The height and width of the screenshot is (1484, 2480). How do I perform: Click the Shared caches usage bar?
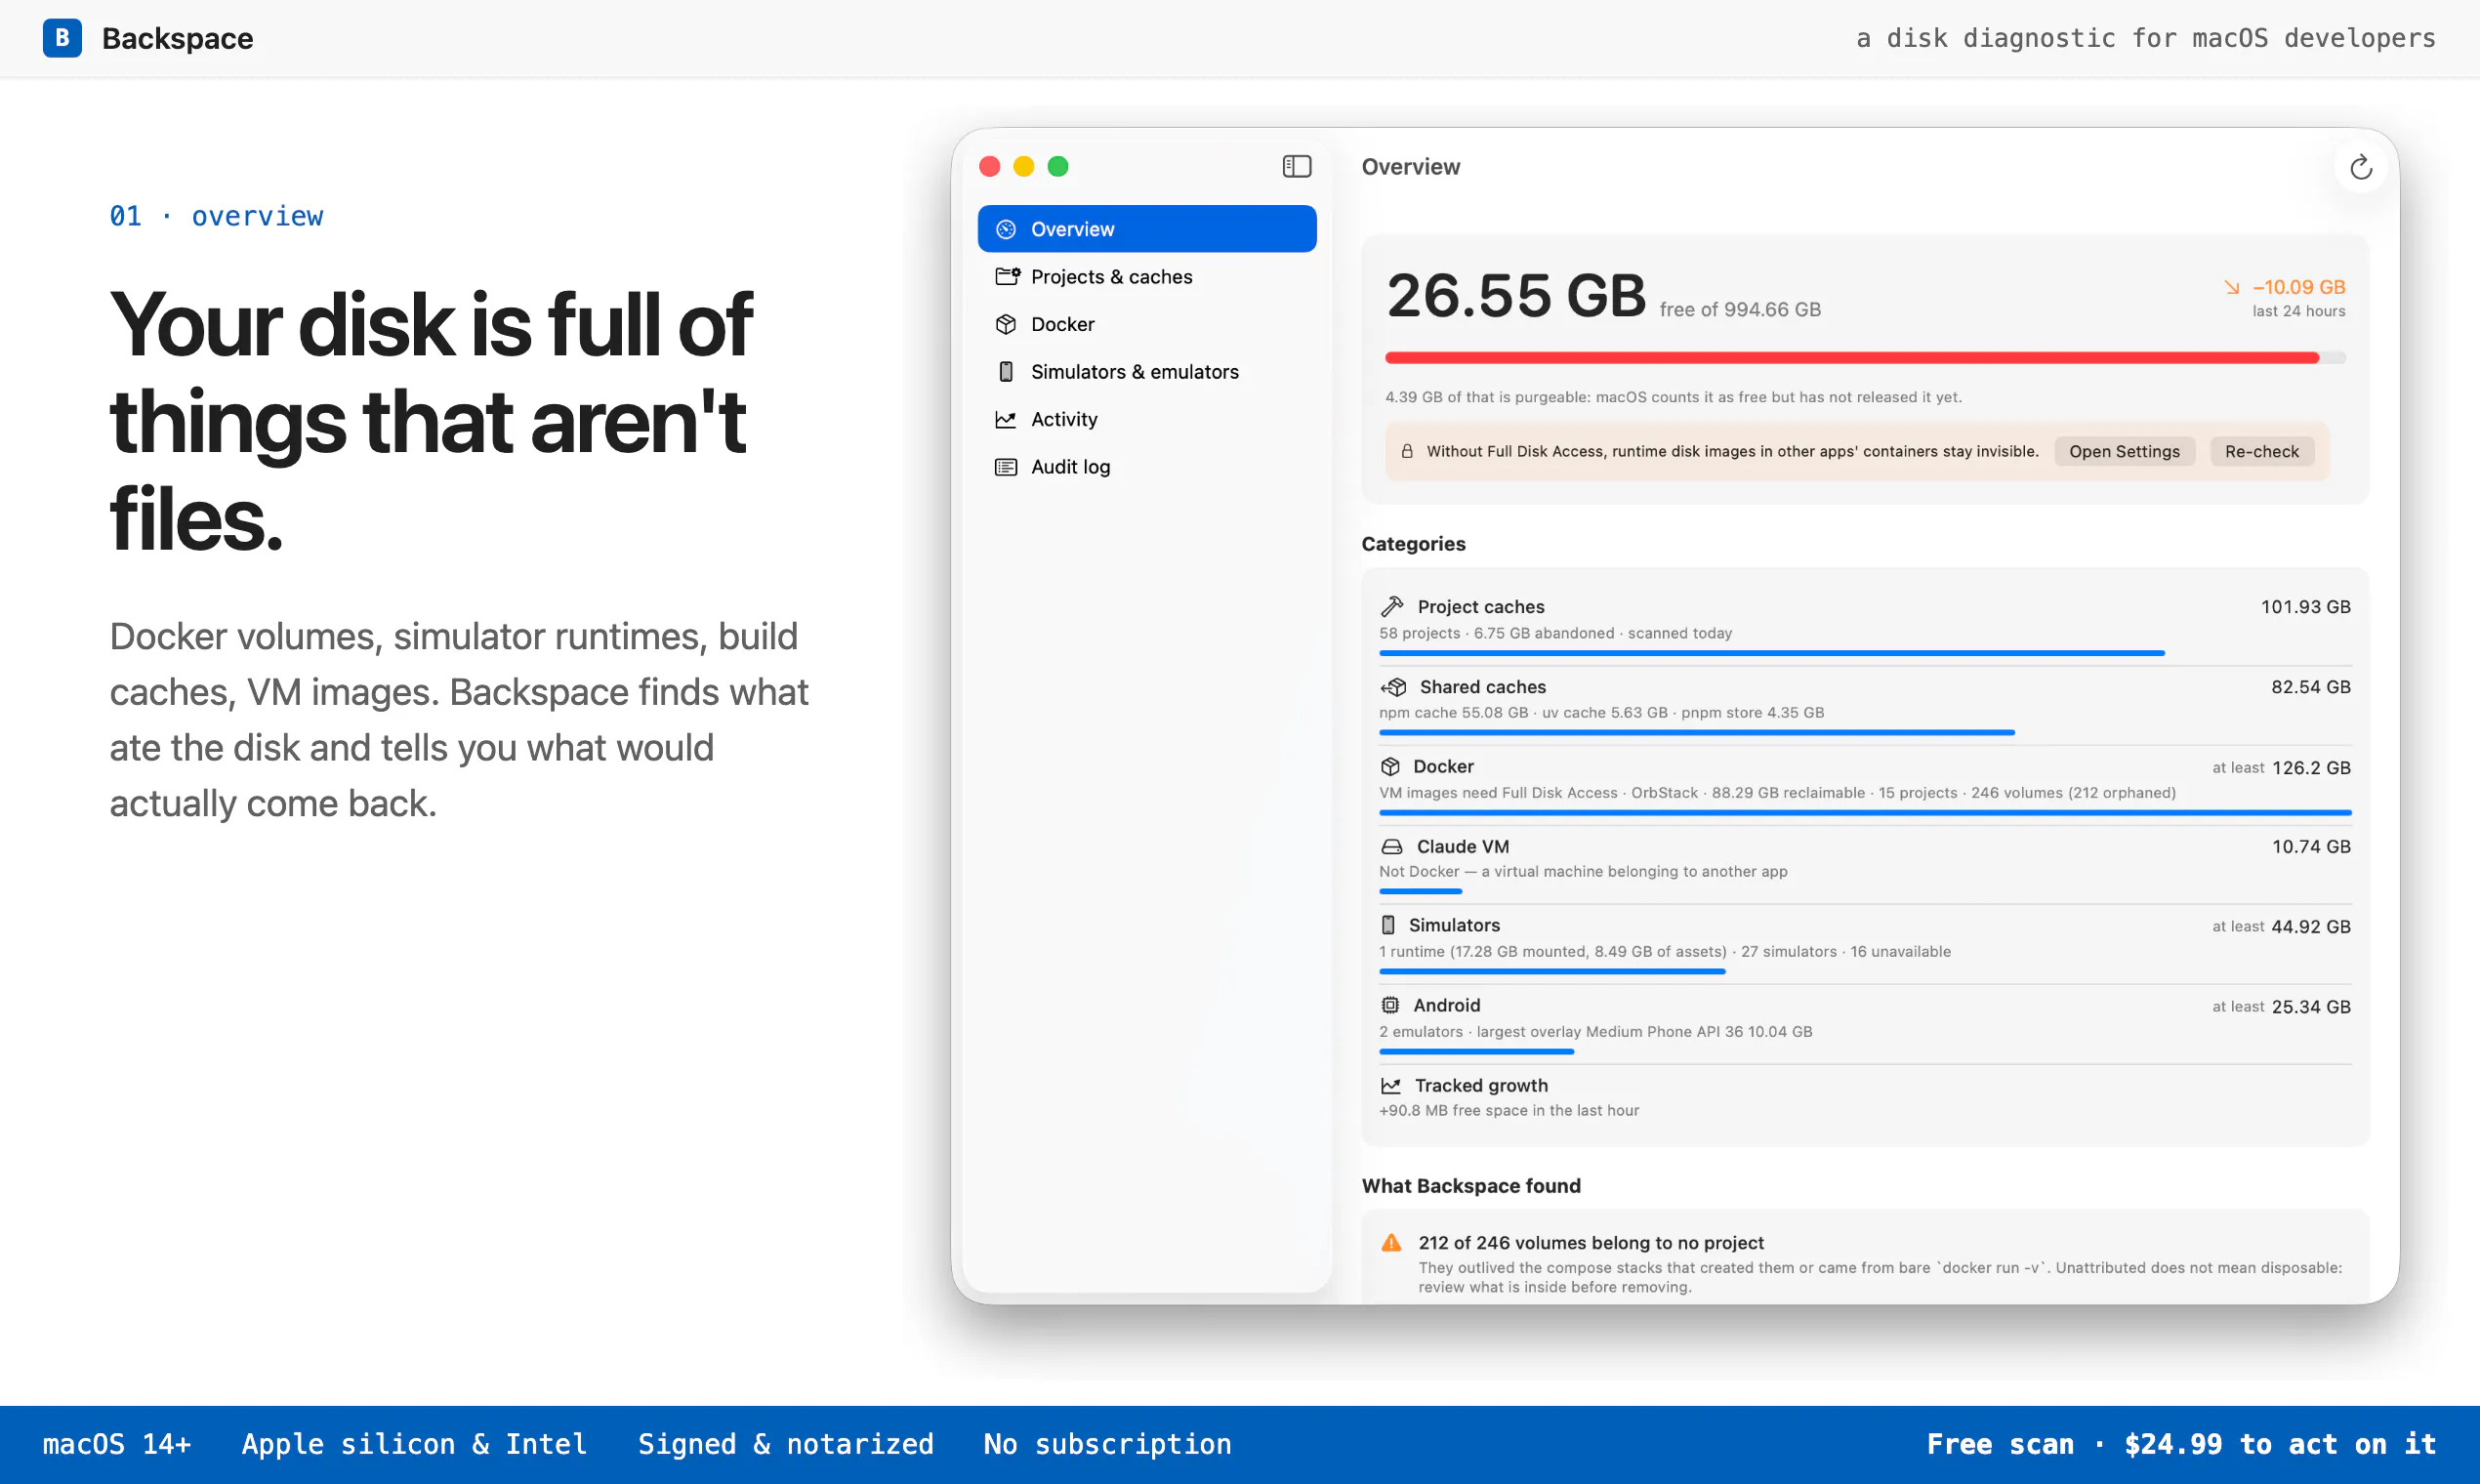(x=1697, y=733)
